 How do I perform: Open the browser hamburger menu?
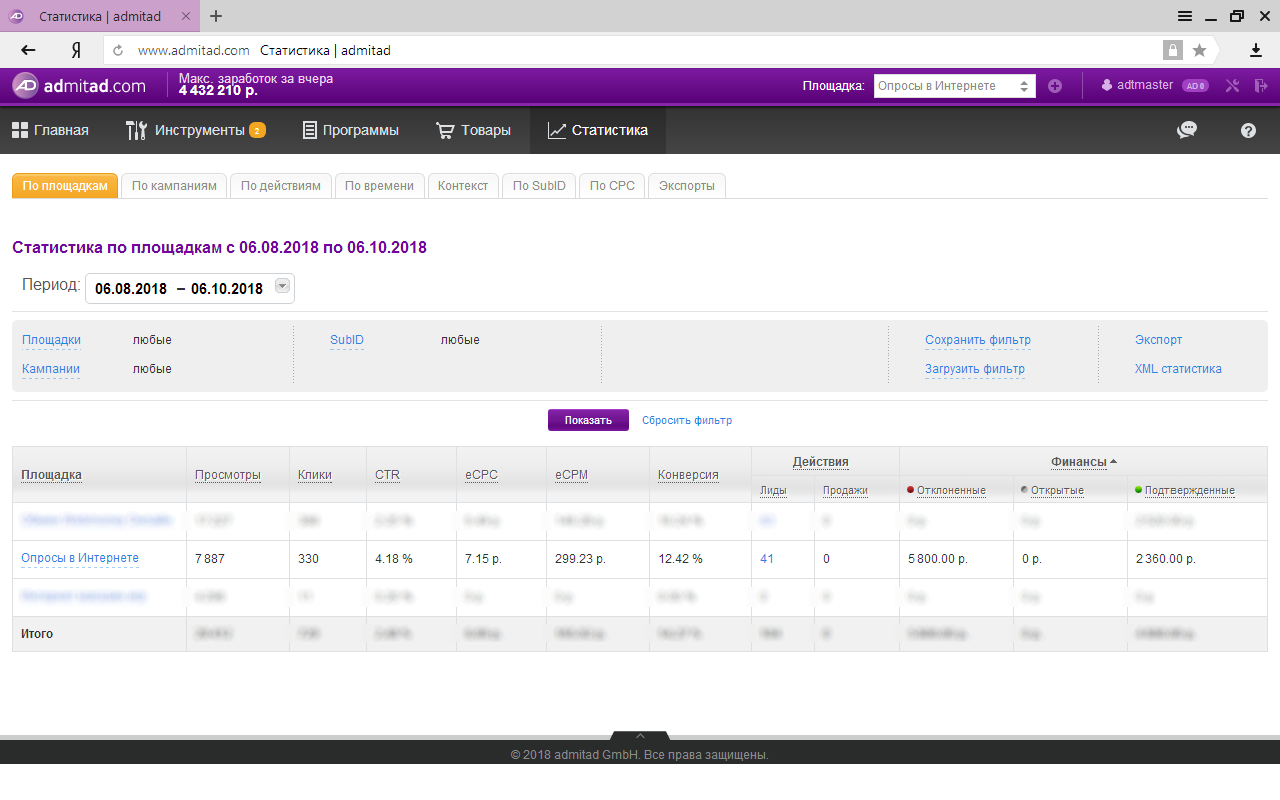pos(1185,16)
